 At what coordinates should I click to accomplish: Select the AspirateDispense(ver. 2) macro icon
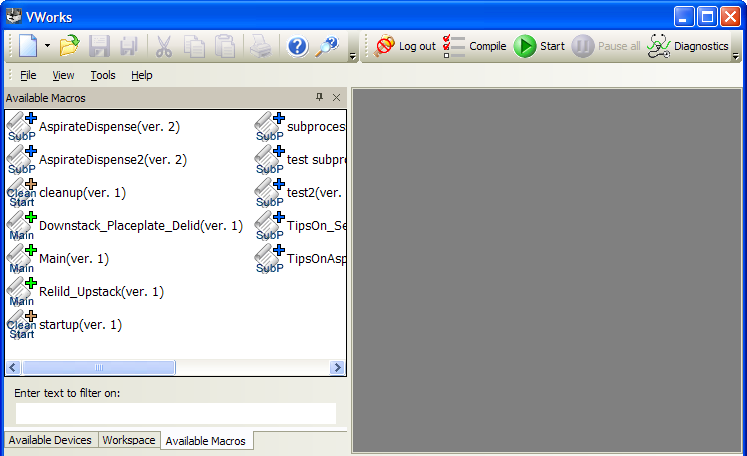(22, 126)
